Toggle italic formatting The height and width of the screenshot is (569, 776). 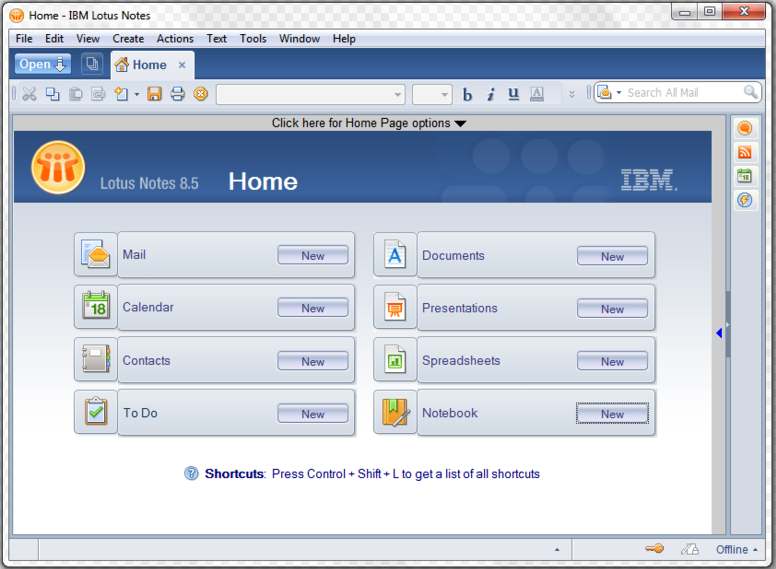[x=490, y=94]
